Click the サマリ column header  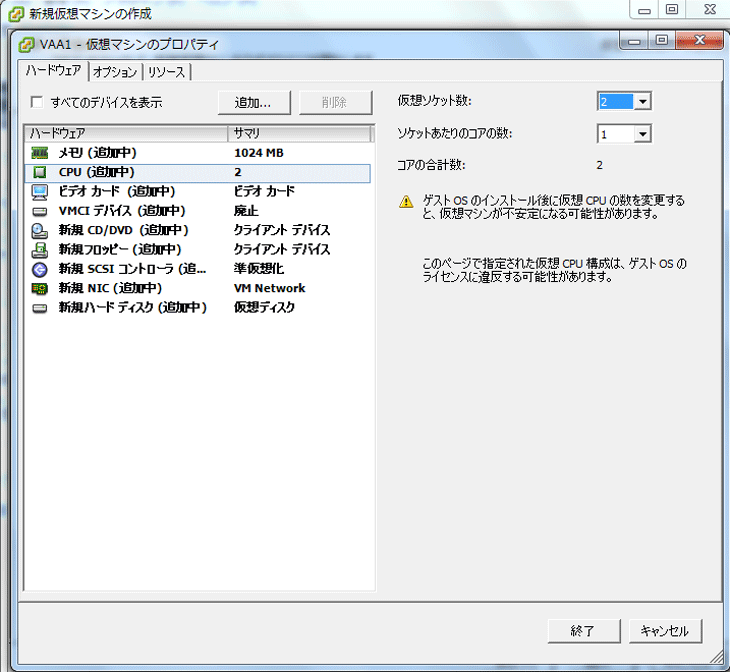pos(300,133)
